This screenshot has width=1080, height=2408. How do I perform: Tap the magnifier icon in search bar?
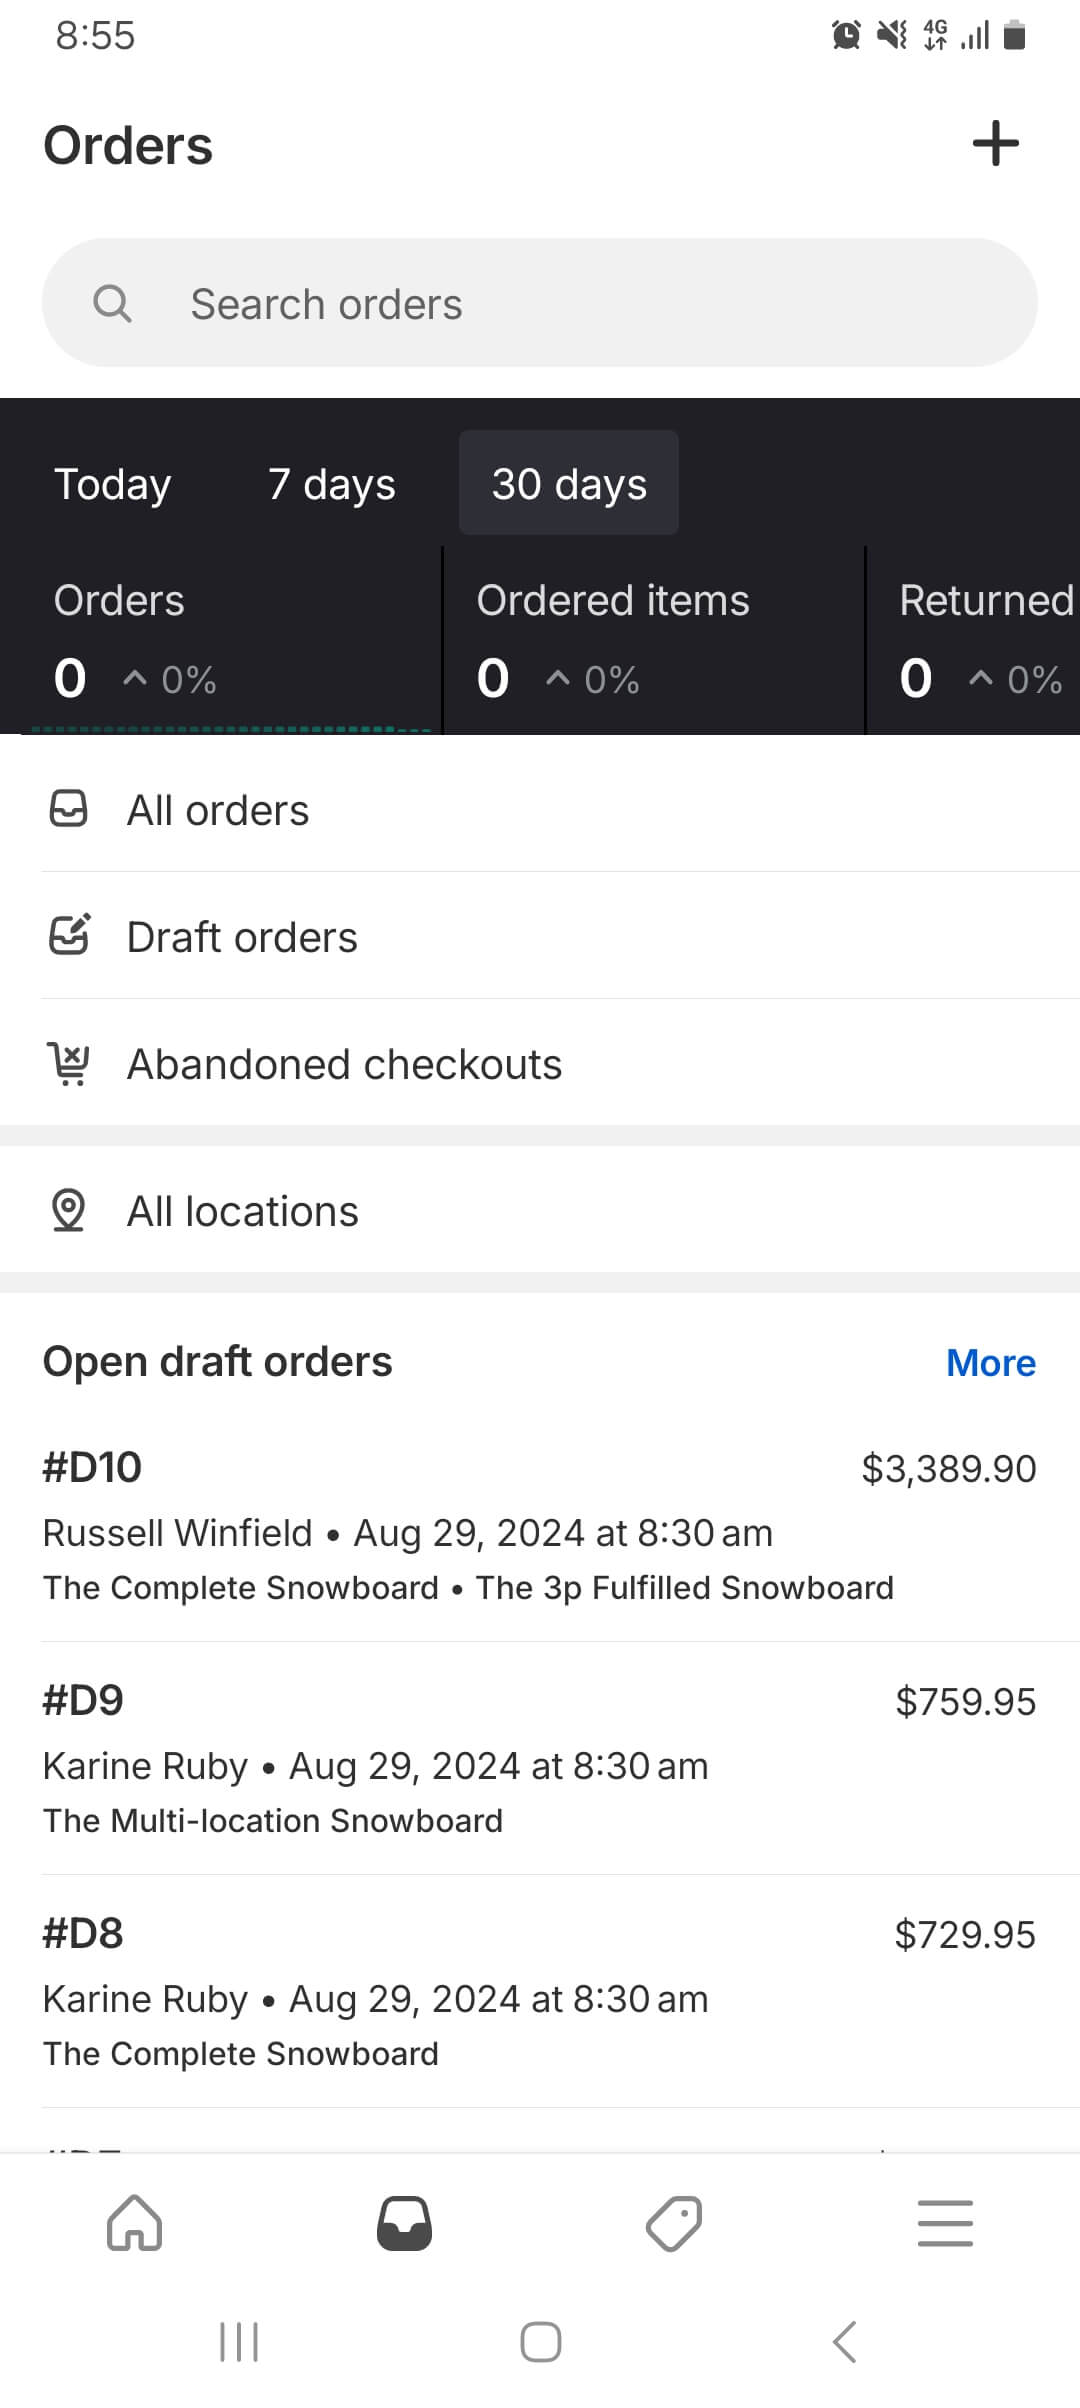pyautogui.click(x=112, y=303)
